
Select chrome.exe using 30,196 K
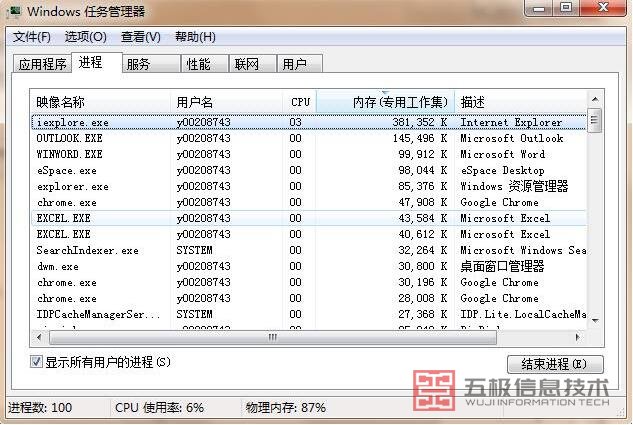coord(309,283)
